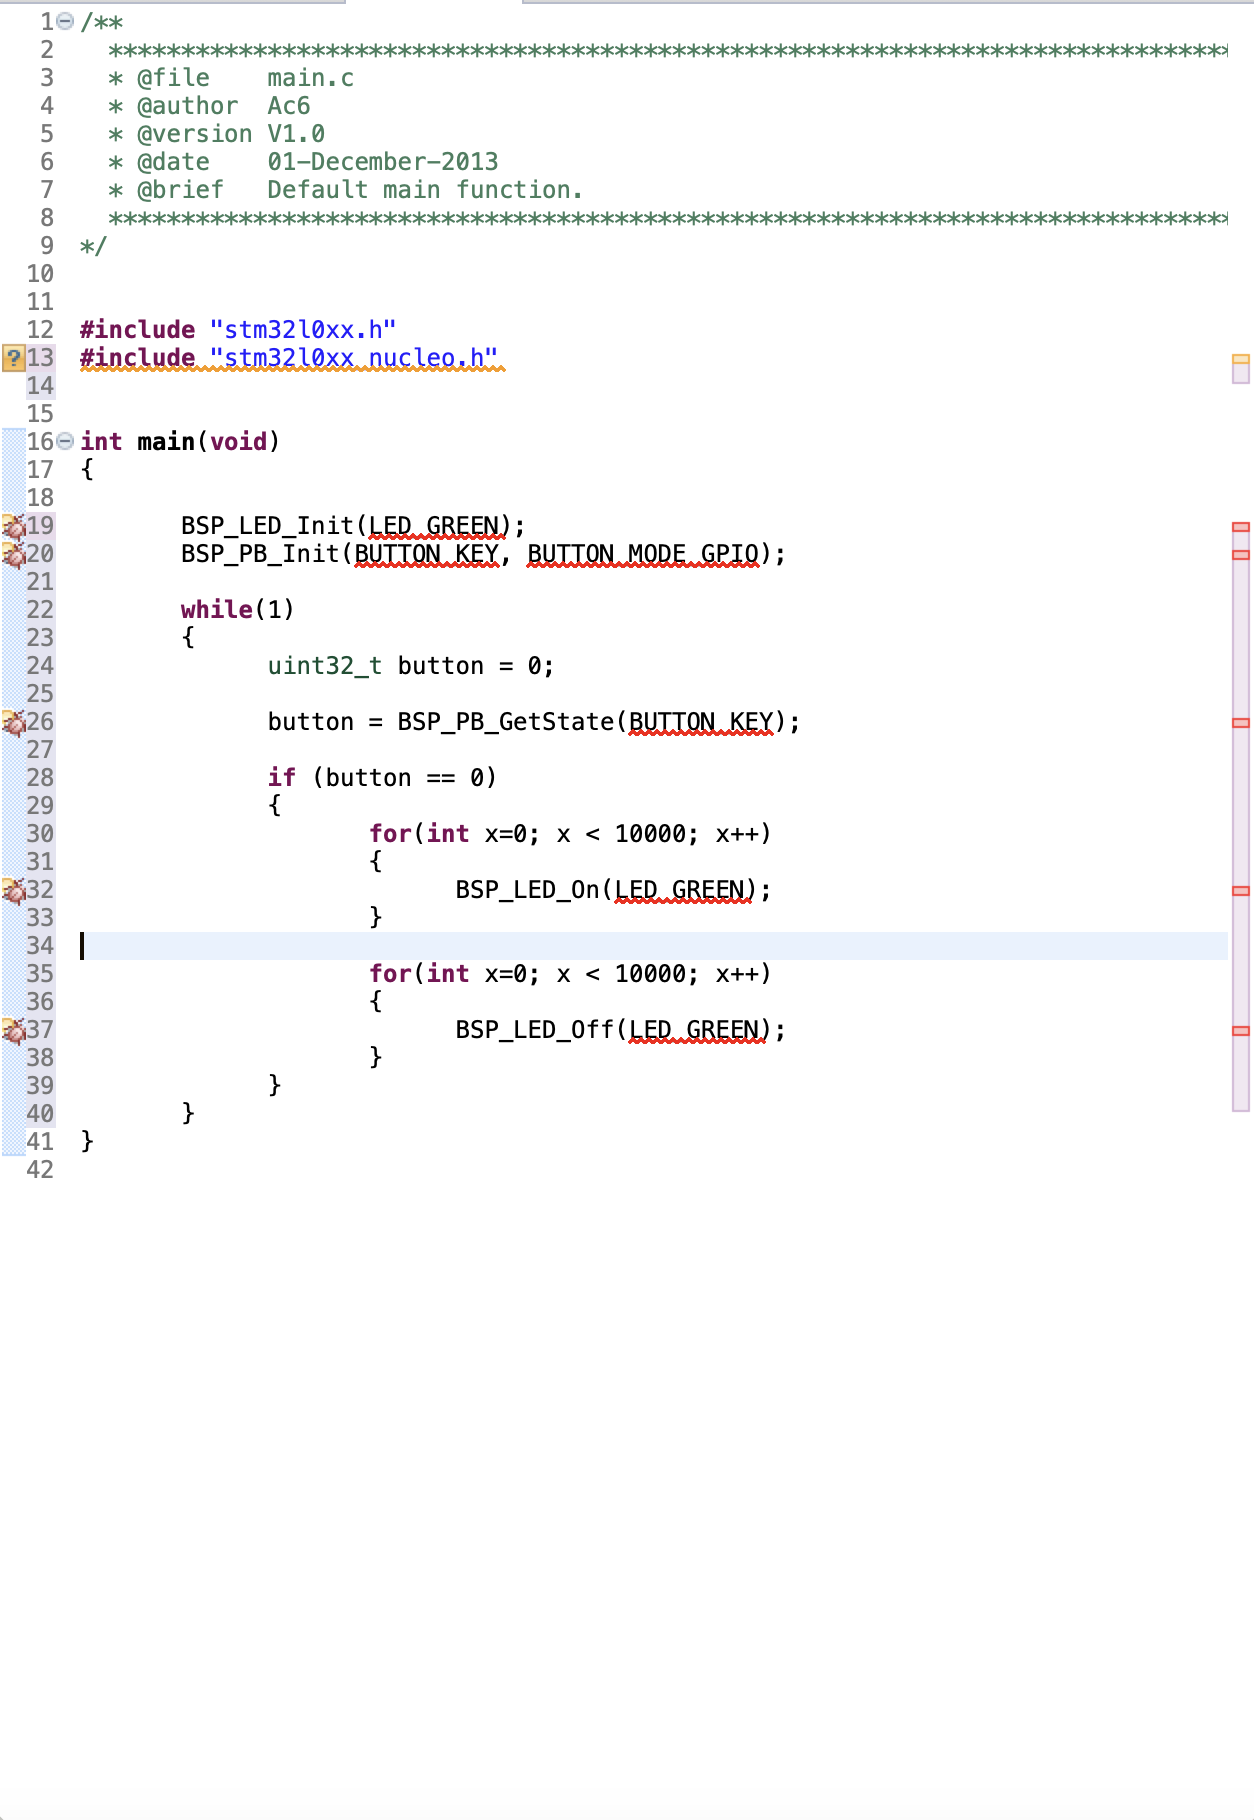Click the uint32_t type on line 24
This screenshot has height=1820, width=1254.
324,666
